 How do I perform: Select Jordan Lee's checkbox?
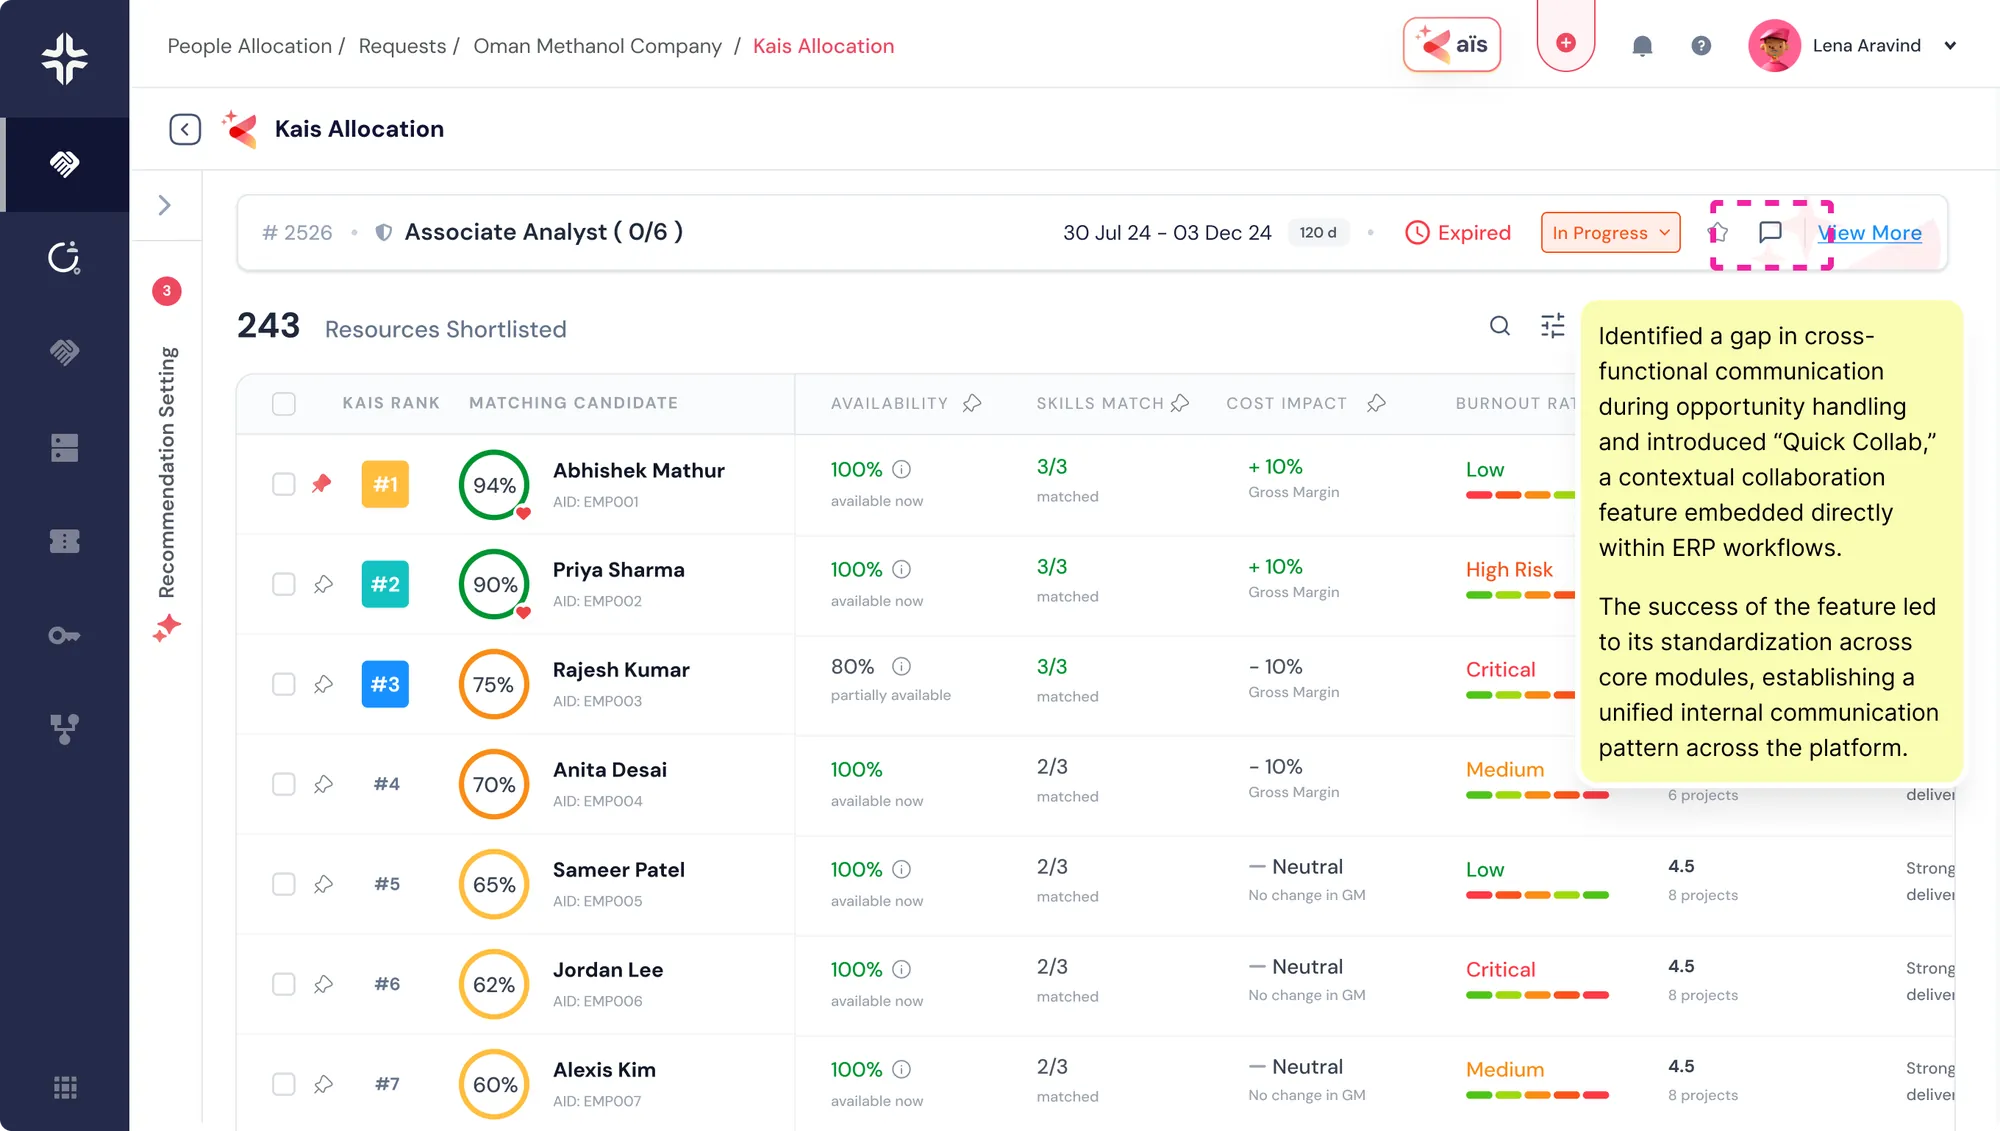pyautogui.click(x=284, y=984)
